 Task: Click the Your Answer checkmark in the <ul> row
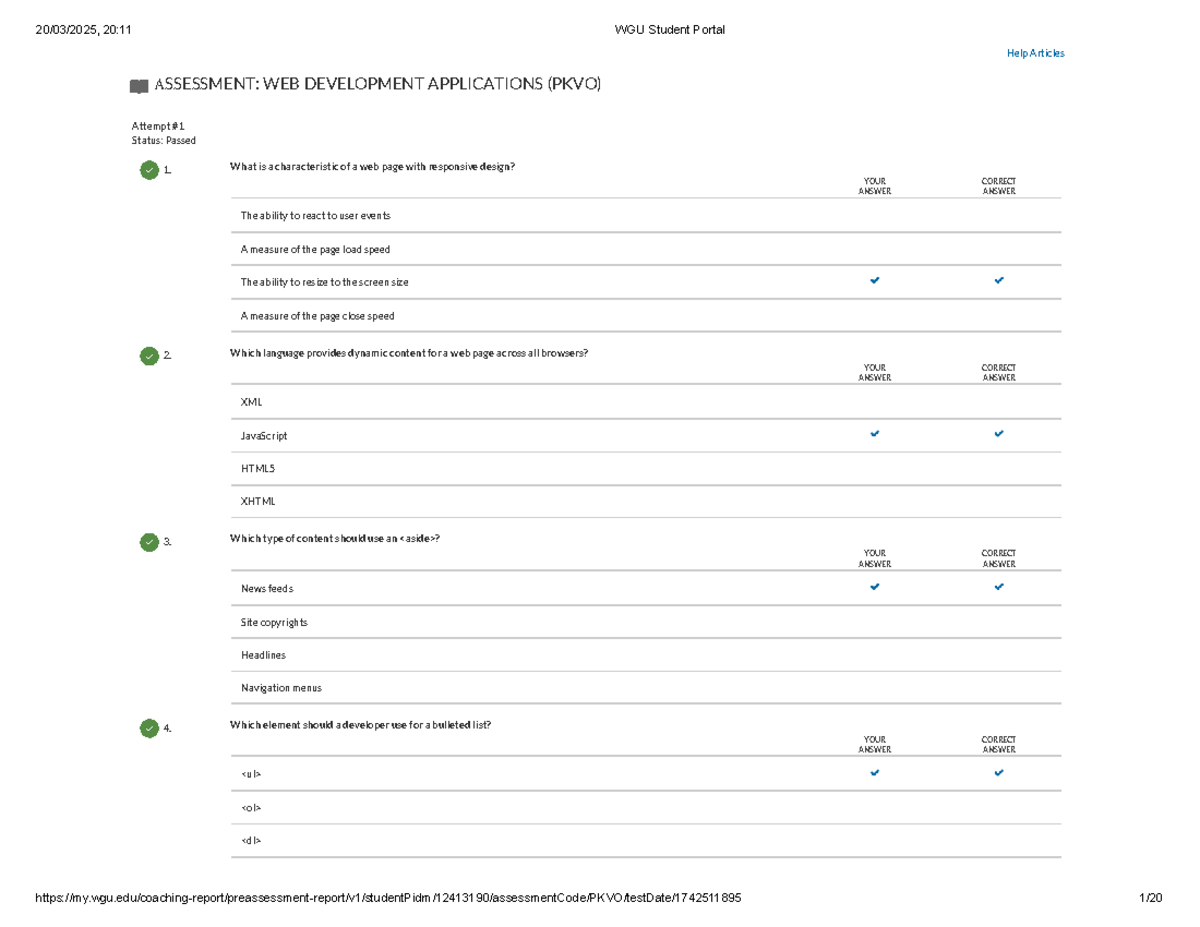click(875, 773)
